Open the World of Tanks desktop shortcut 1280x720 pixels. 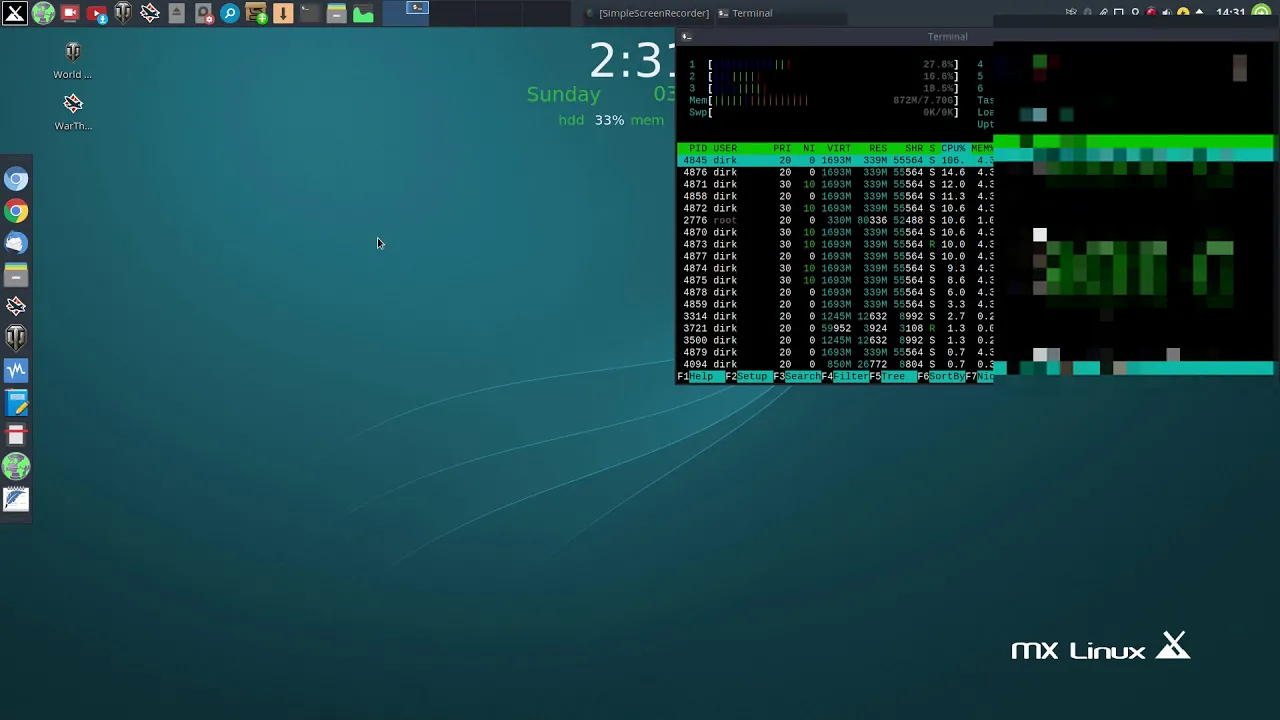click(73, 61)
